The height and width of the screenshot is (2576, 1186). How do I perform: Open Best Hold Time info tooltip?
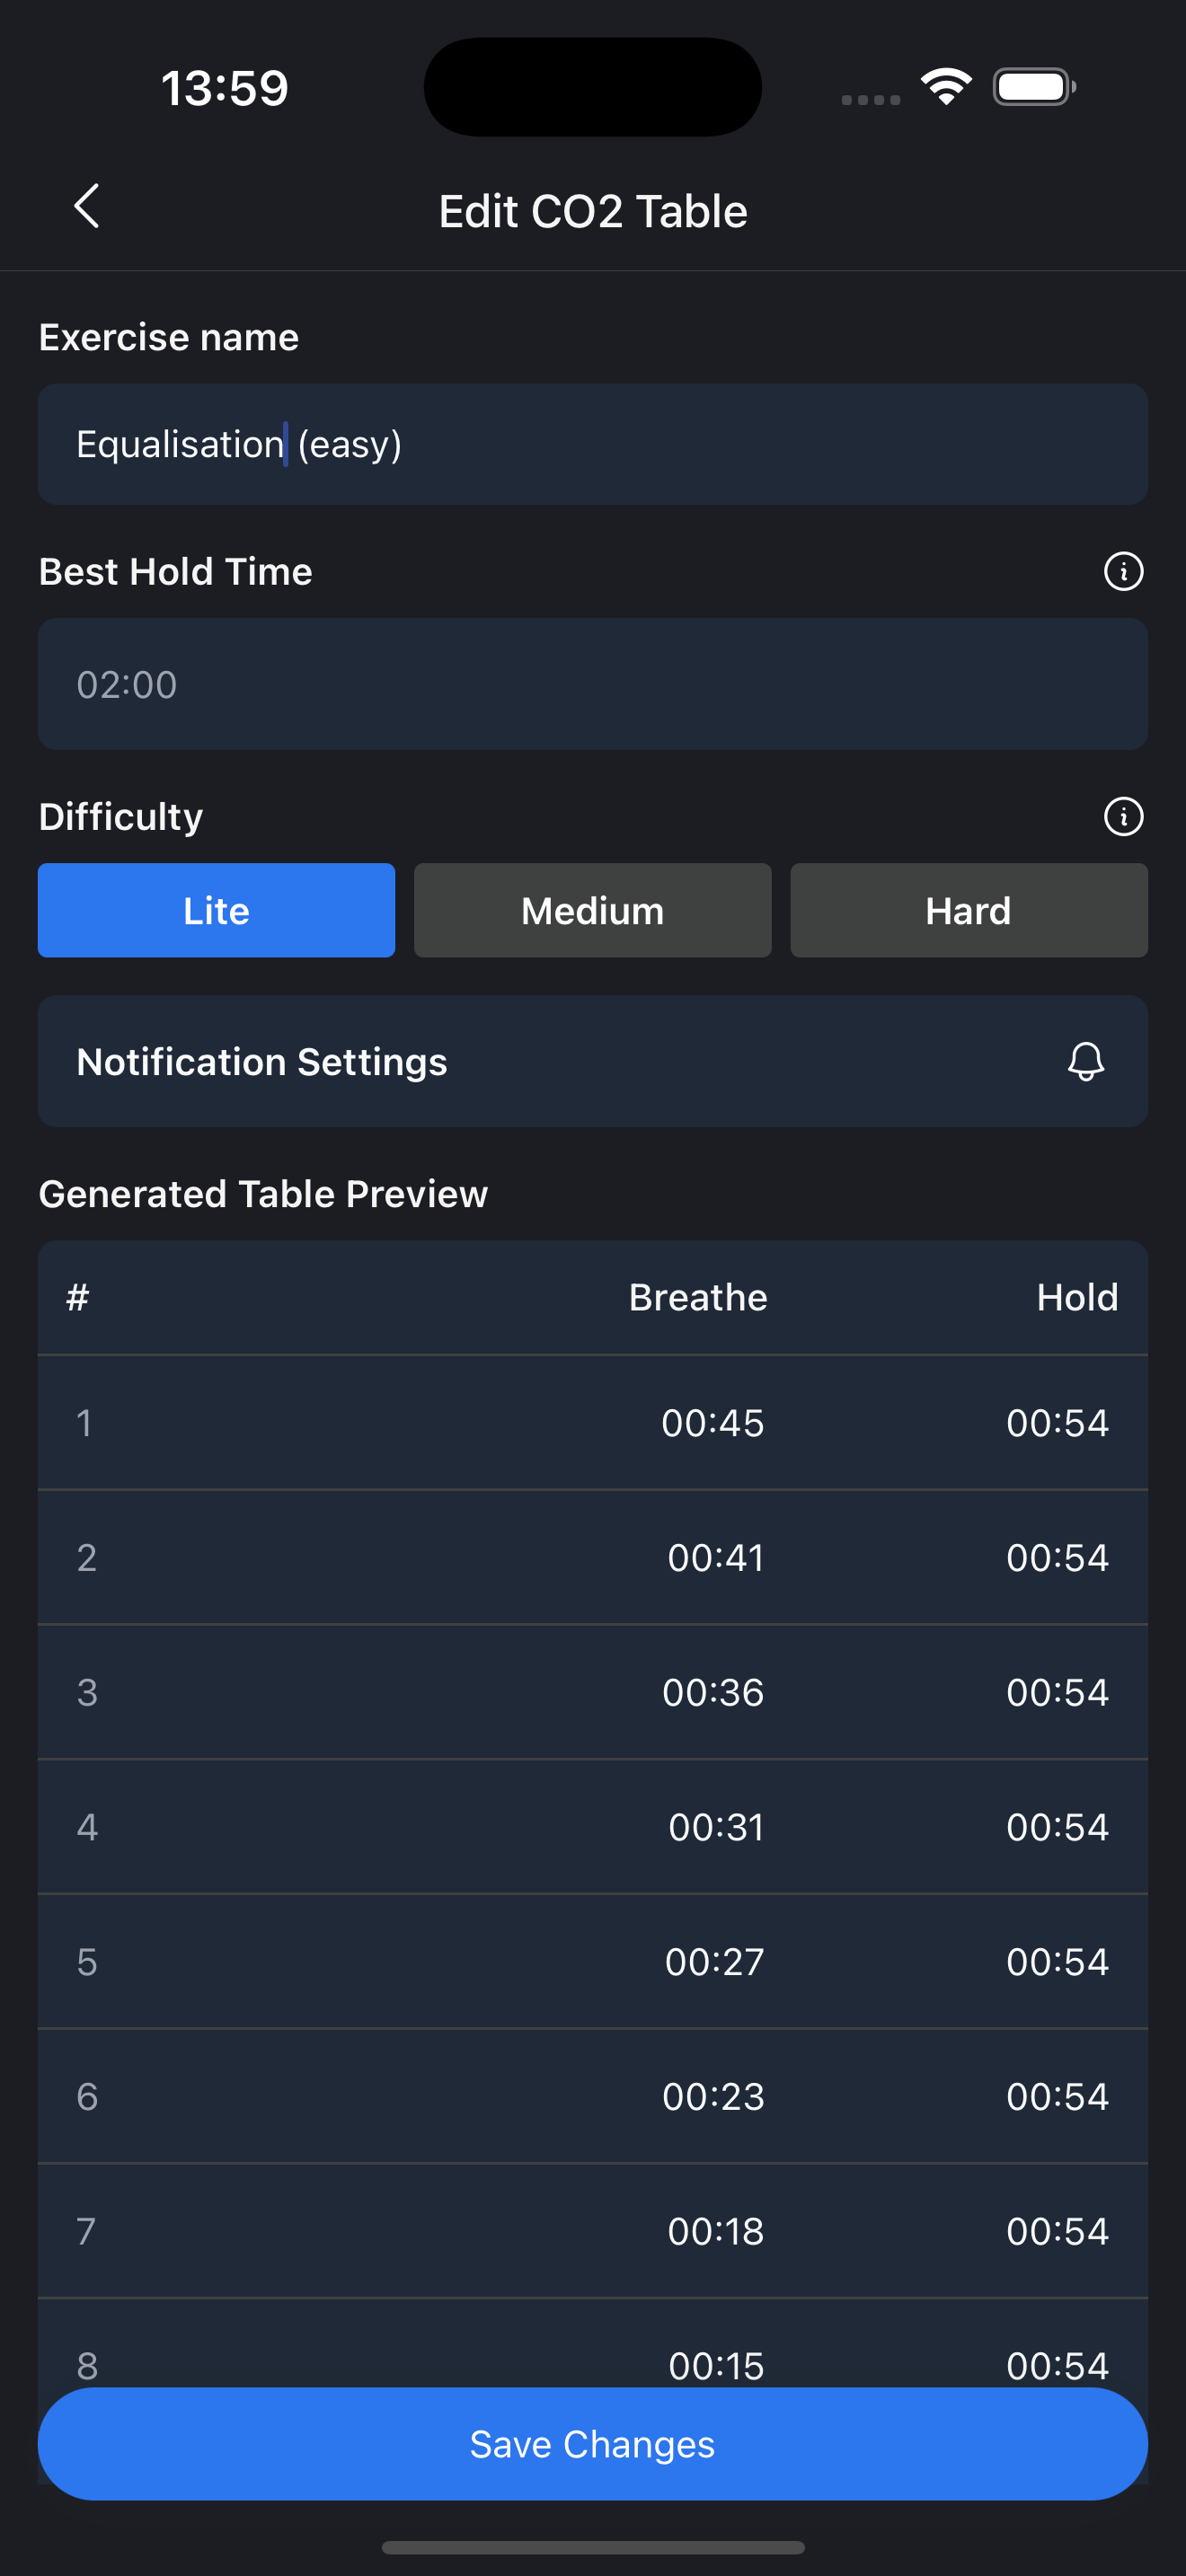[x=1123, y=571]
